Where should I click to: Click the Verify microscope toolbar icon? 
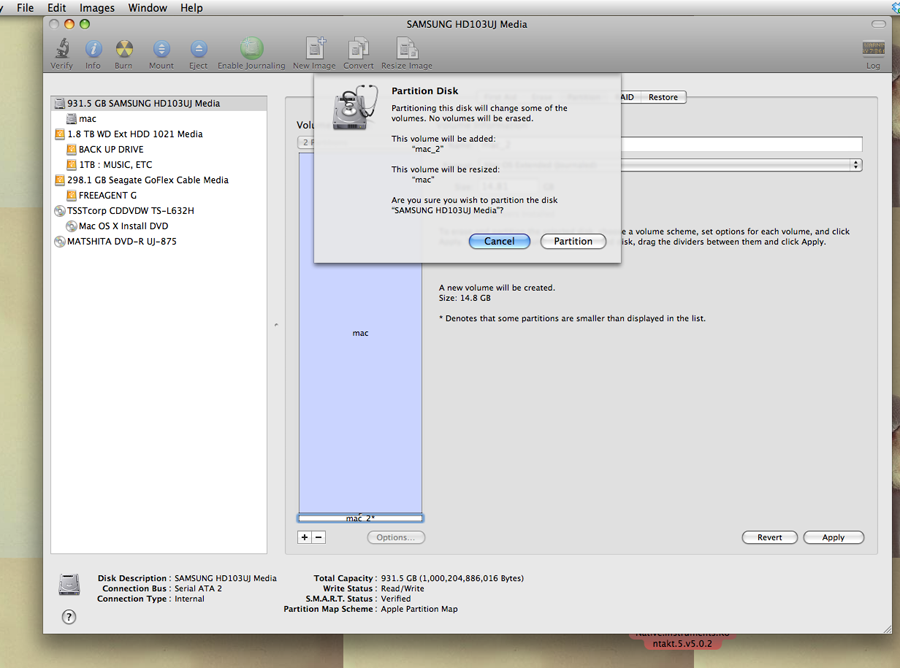tap(62, 49)
